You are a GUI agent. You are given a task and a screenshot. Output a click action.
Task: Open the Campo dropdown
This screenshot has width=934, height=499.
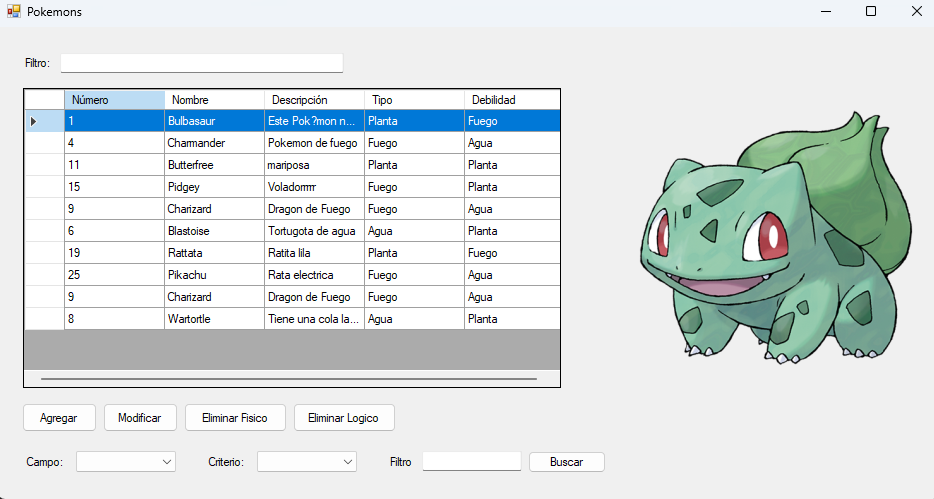pyautogui.click(x=126, y=461)
